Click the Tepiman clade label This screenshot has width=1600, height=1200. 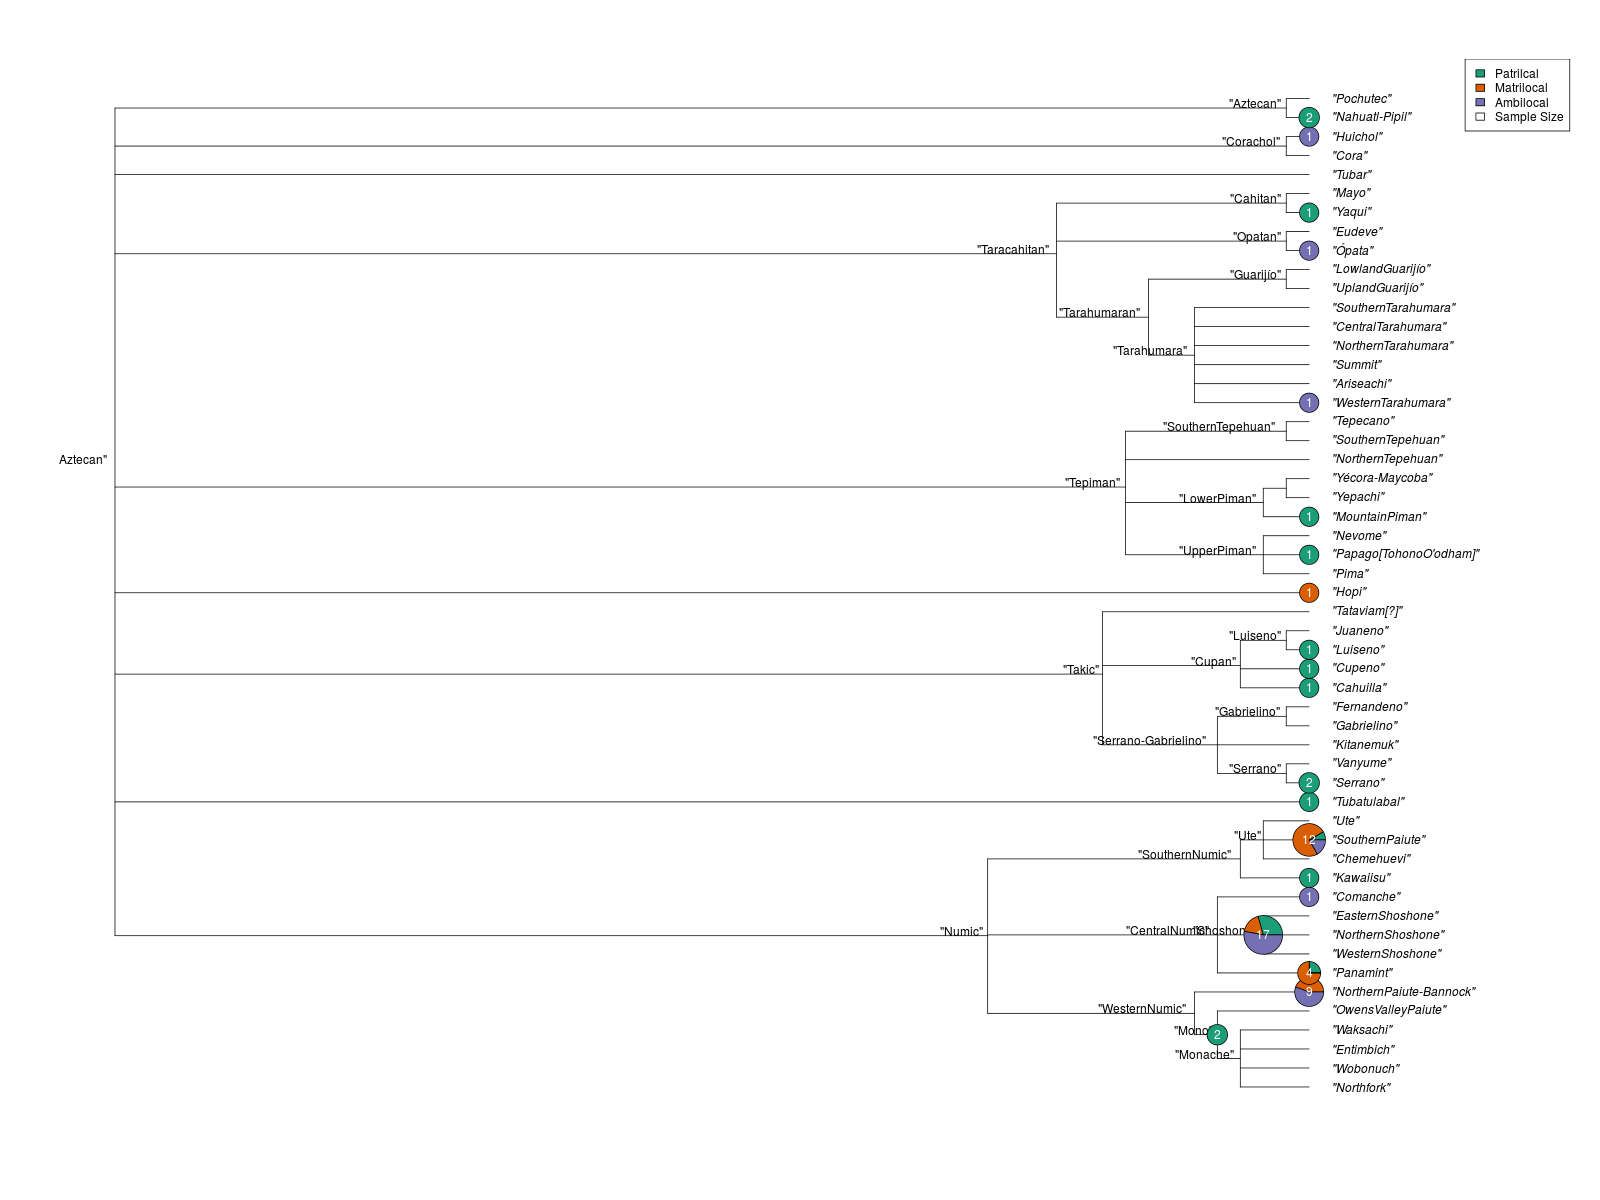1092,483
